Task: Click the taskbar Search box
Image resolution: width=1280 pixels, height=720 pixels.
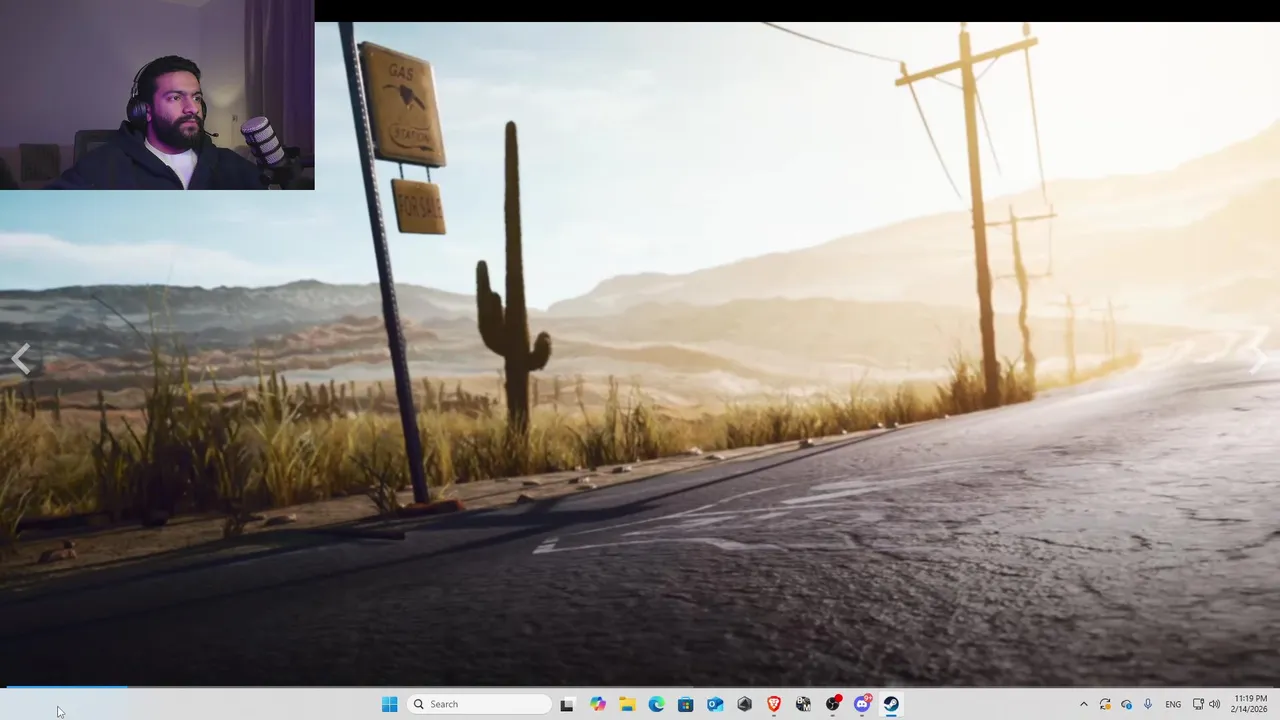Action: click(480, 704)
